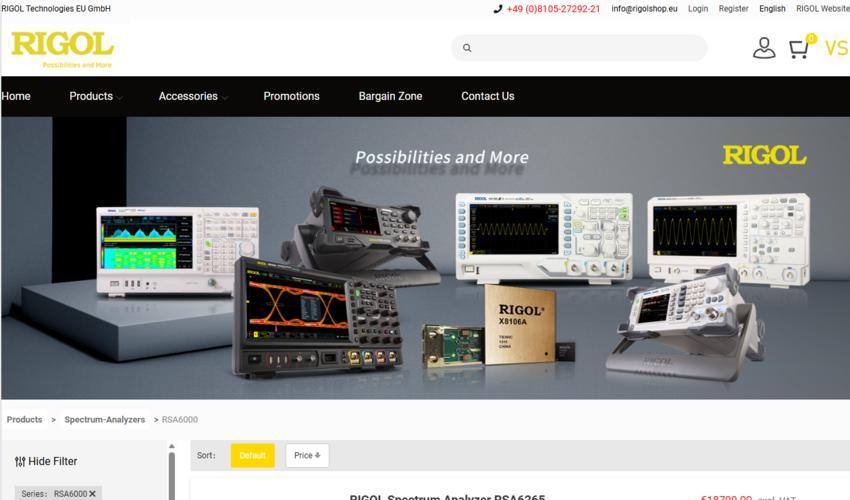The width and height of the screenshot is (850, 500).
Task: Visit the RIGOL Website link
Action: 822,9
